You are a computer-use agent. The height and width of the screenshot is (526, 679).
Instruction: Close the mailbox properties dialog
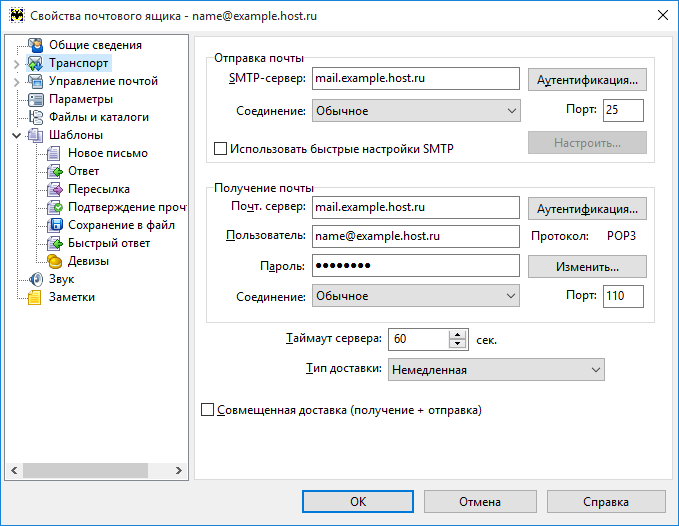coord(663,16)
